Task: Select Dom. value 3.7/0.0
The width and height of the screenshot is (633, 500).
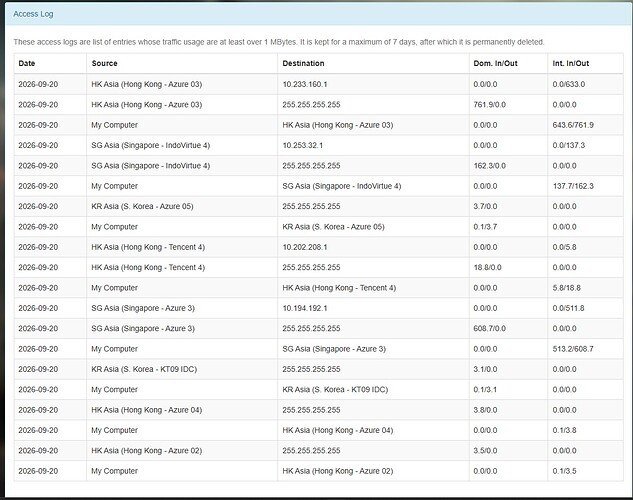Action: [485, 206]
